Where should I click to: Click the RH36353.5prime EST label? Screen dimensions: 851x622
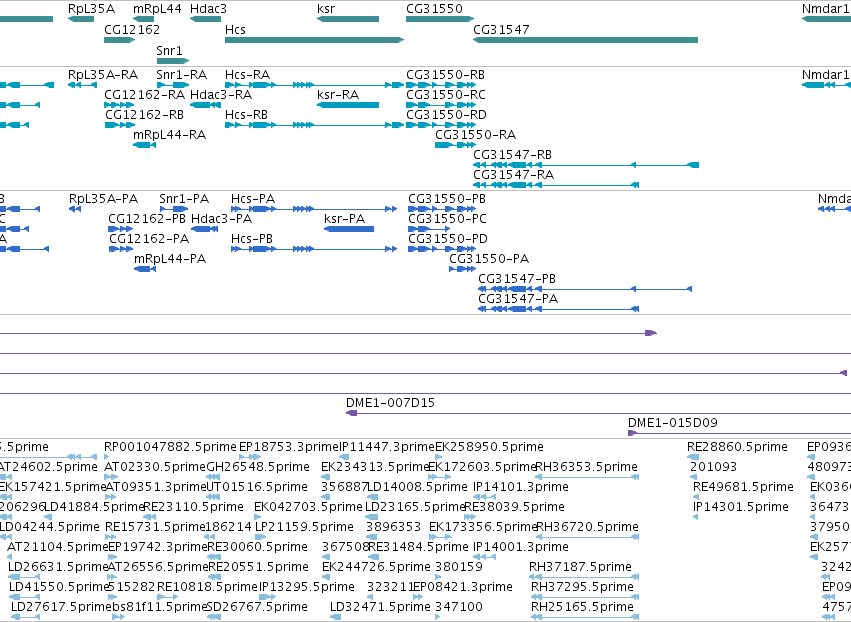point(587,467)
